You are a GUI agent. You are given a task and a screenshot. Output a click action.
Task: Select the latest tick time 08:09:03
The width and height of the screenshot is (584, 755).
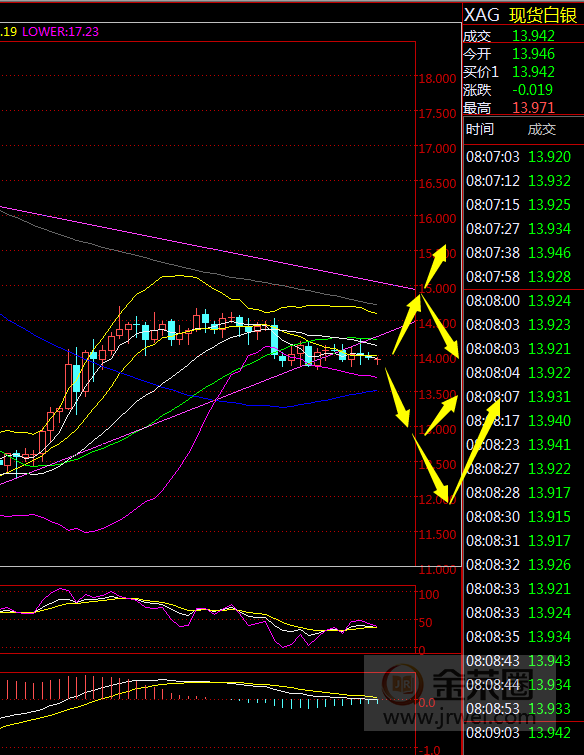coord(493,733)
